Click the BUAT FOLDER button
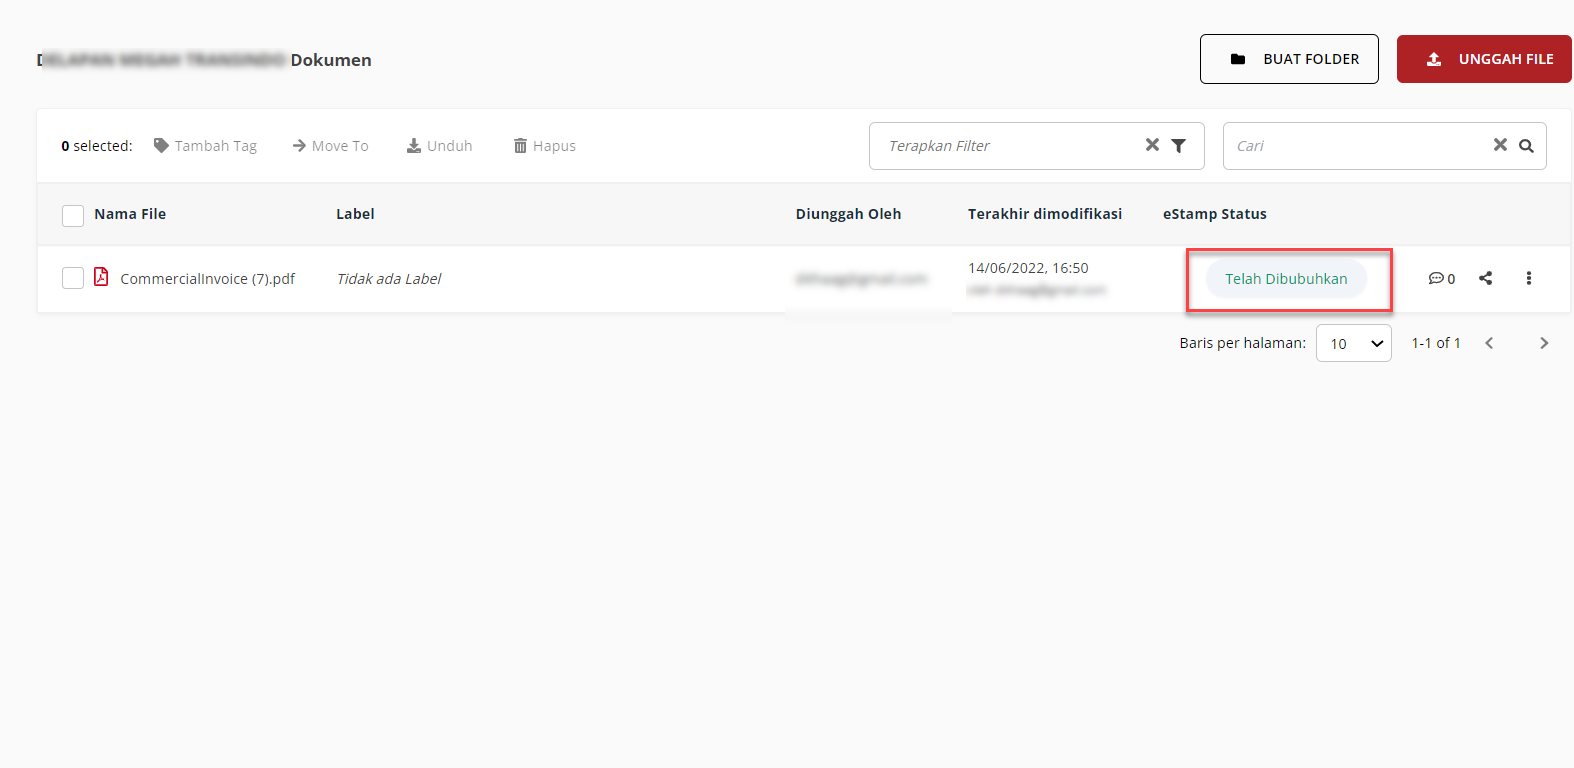1574x768 pixels. pyautogui.click(x=1289, y=59)
